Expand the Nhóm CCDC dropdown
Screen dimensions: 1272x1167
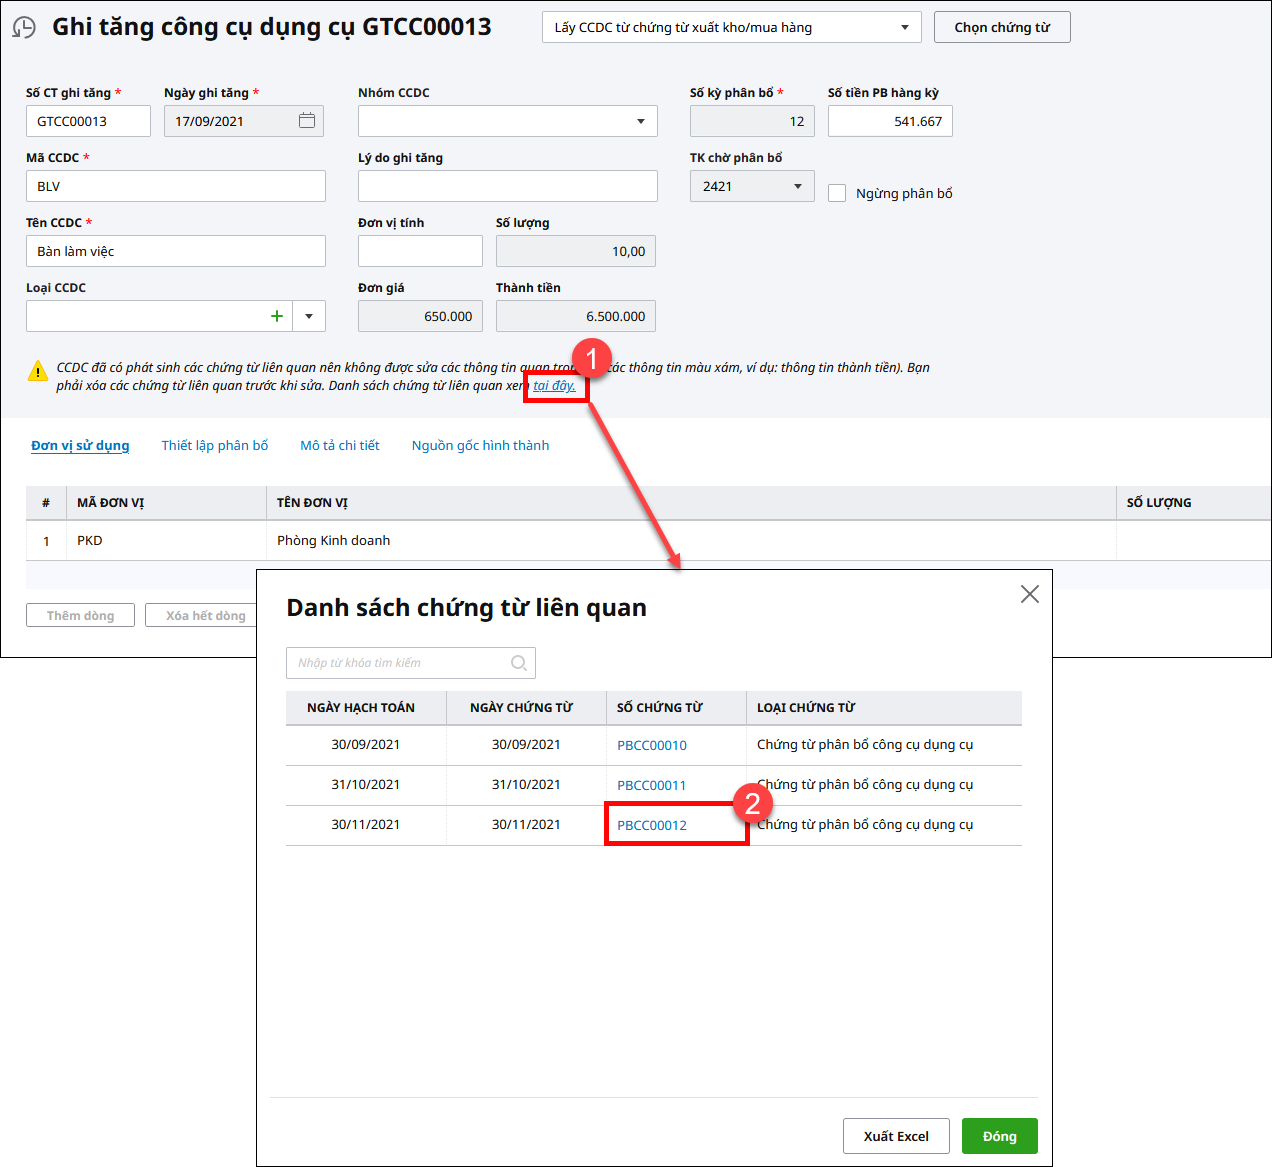coord(640,121)
